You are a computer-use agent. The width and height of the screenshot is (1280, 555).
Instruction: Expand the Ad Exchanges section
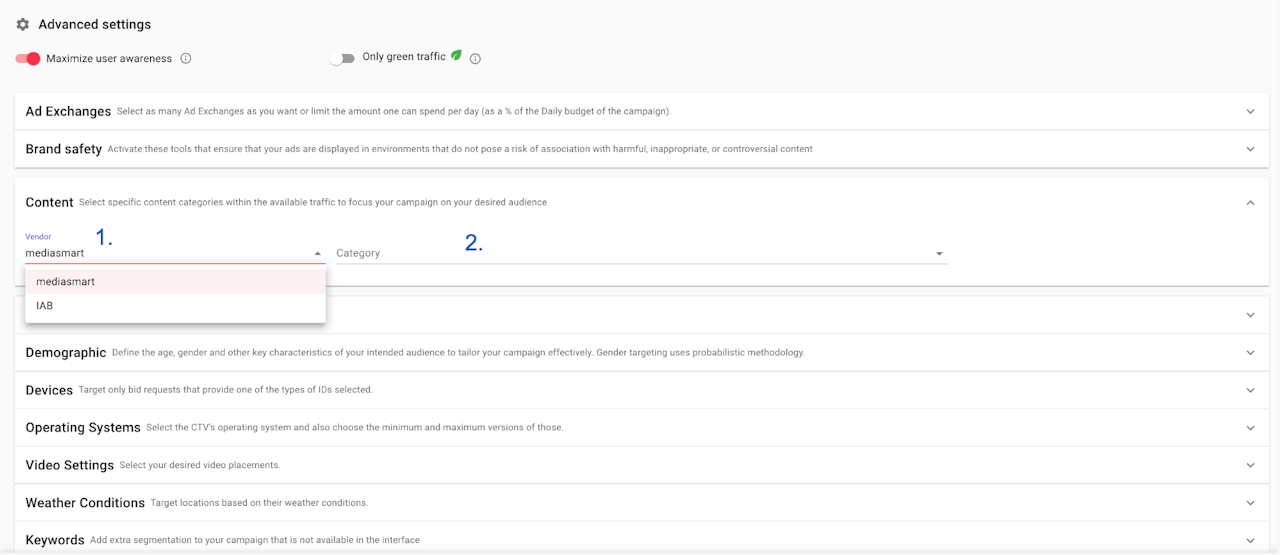pyautogui.click(x=1250, y=111)
